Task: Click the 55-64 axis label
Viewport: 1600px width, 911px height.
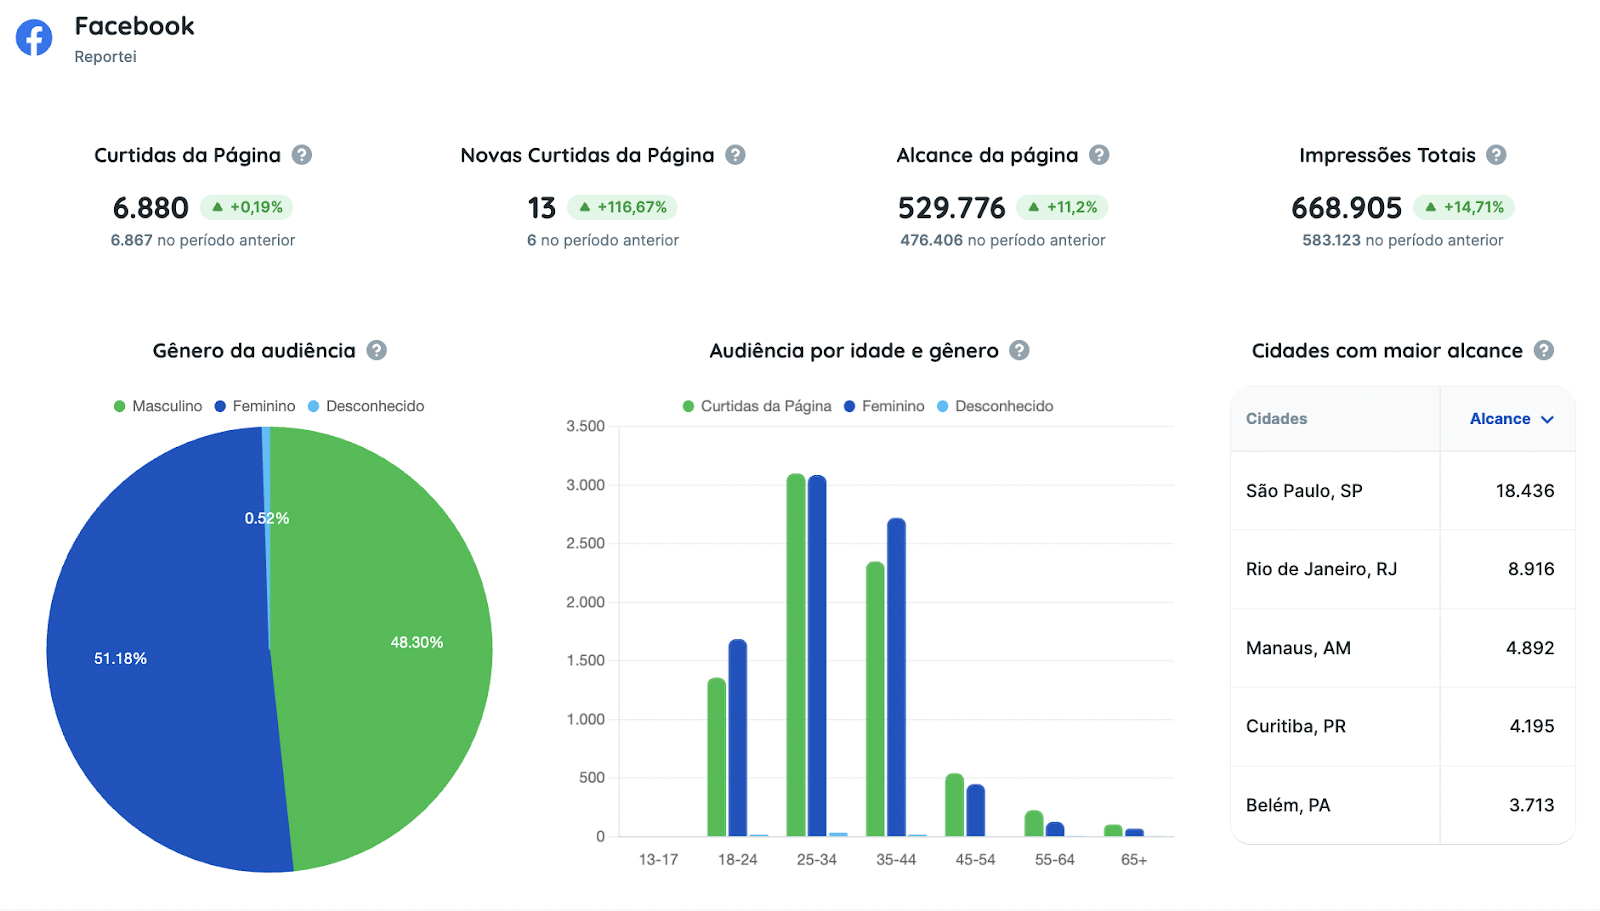Action: point(1055,860)
